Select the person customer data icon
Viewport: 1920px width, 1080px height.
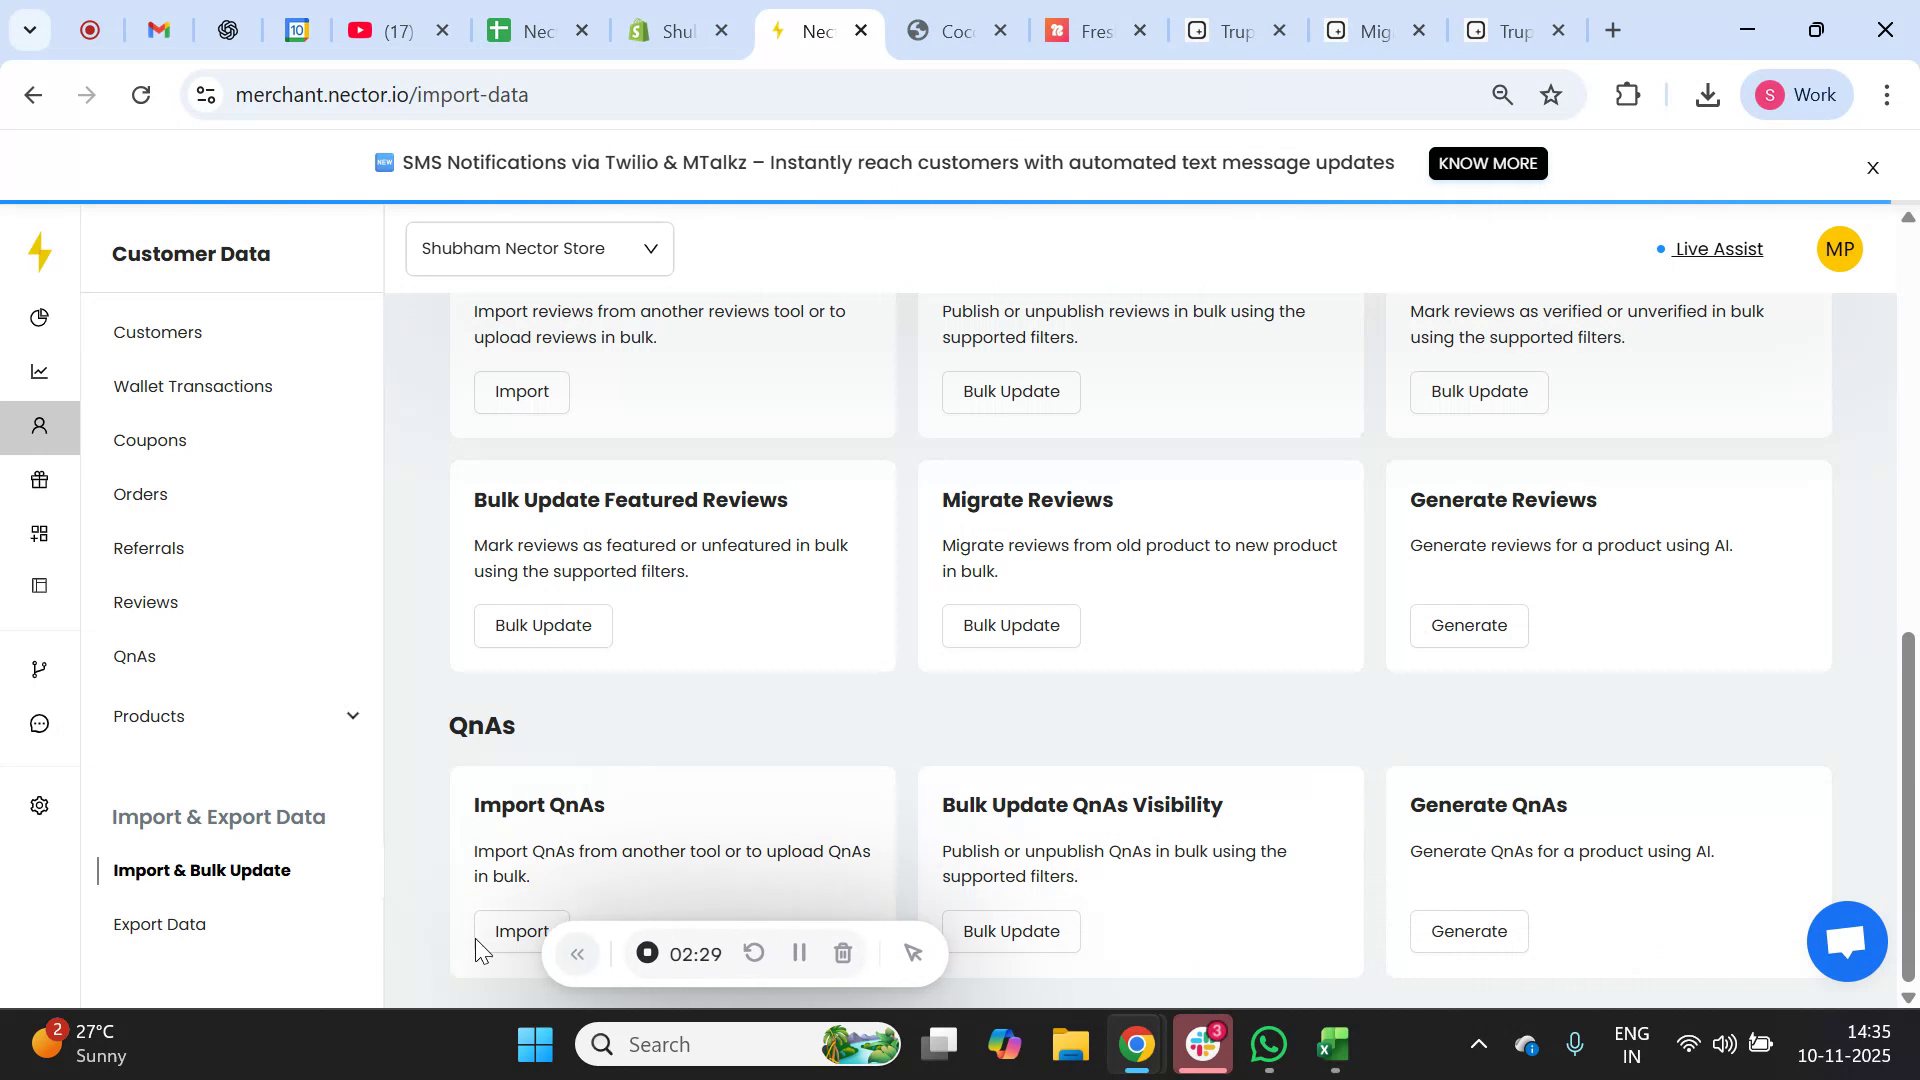(x=40, y=425)
